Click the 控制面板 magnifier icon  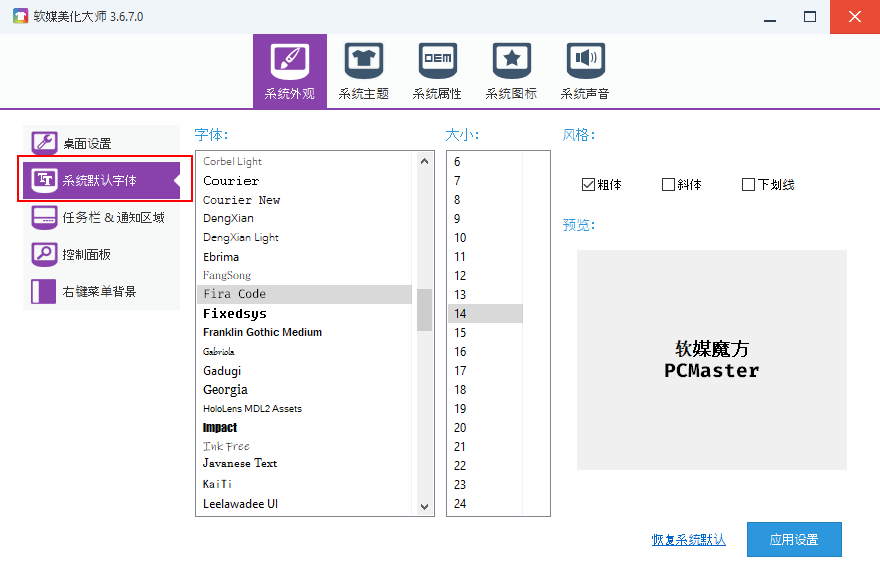click(45, 254)
